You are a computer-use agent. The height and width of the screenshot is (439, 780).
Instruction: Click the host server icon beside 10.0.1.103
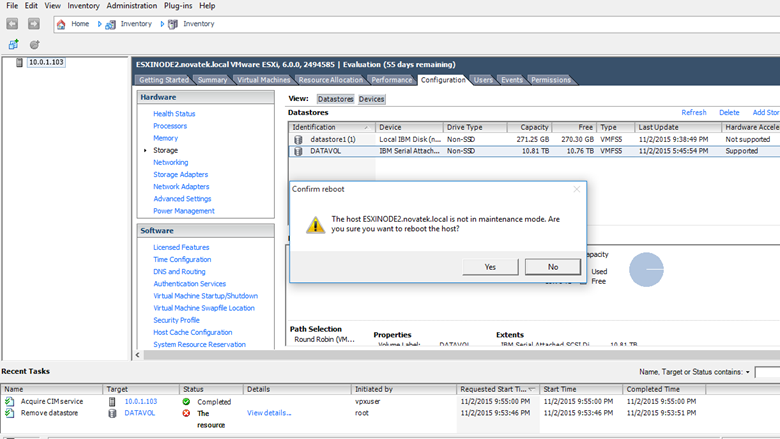[19, 63]
